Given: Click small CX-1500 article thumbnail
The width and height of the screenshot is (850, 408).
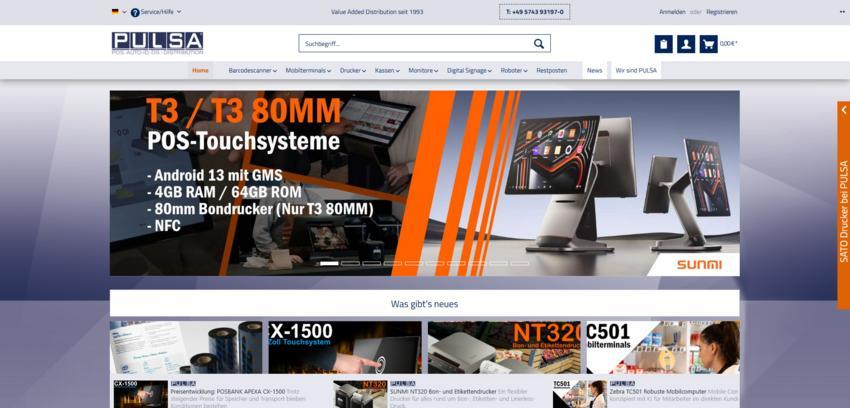Looking at the screenshot, I should (x=140, y=394).
